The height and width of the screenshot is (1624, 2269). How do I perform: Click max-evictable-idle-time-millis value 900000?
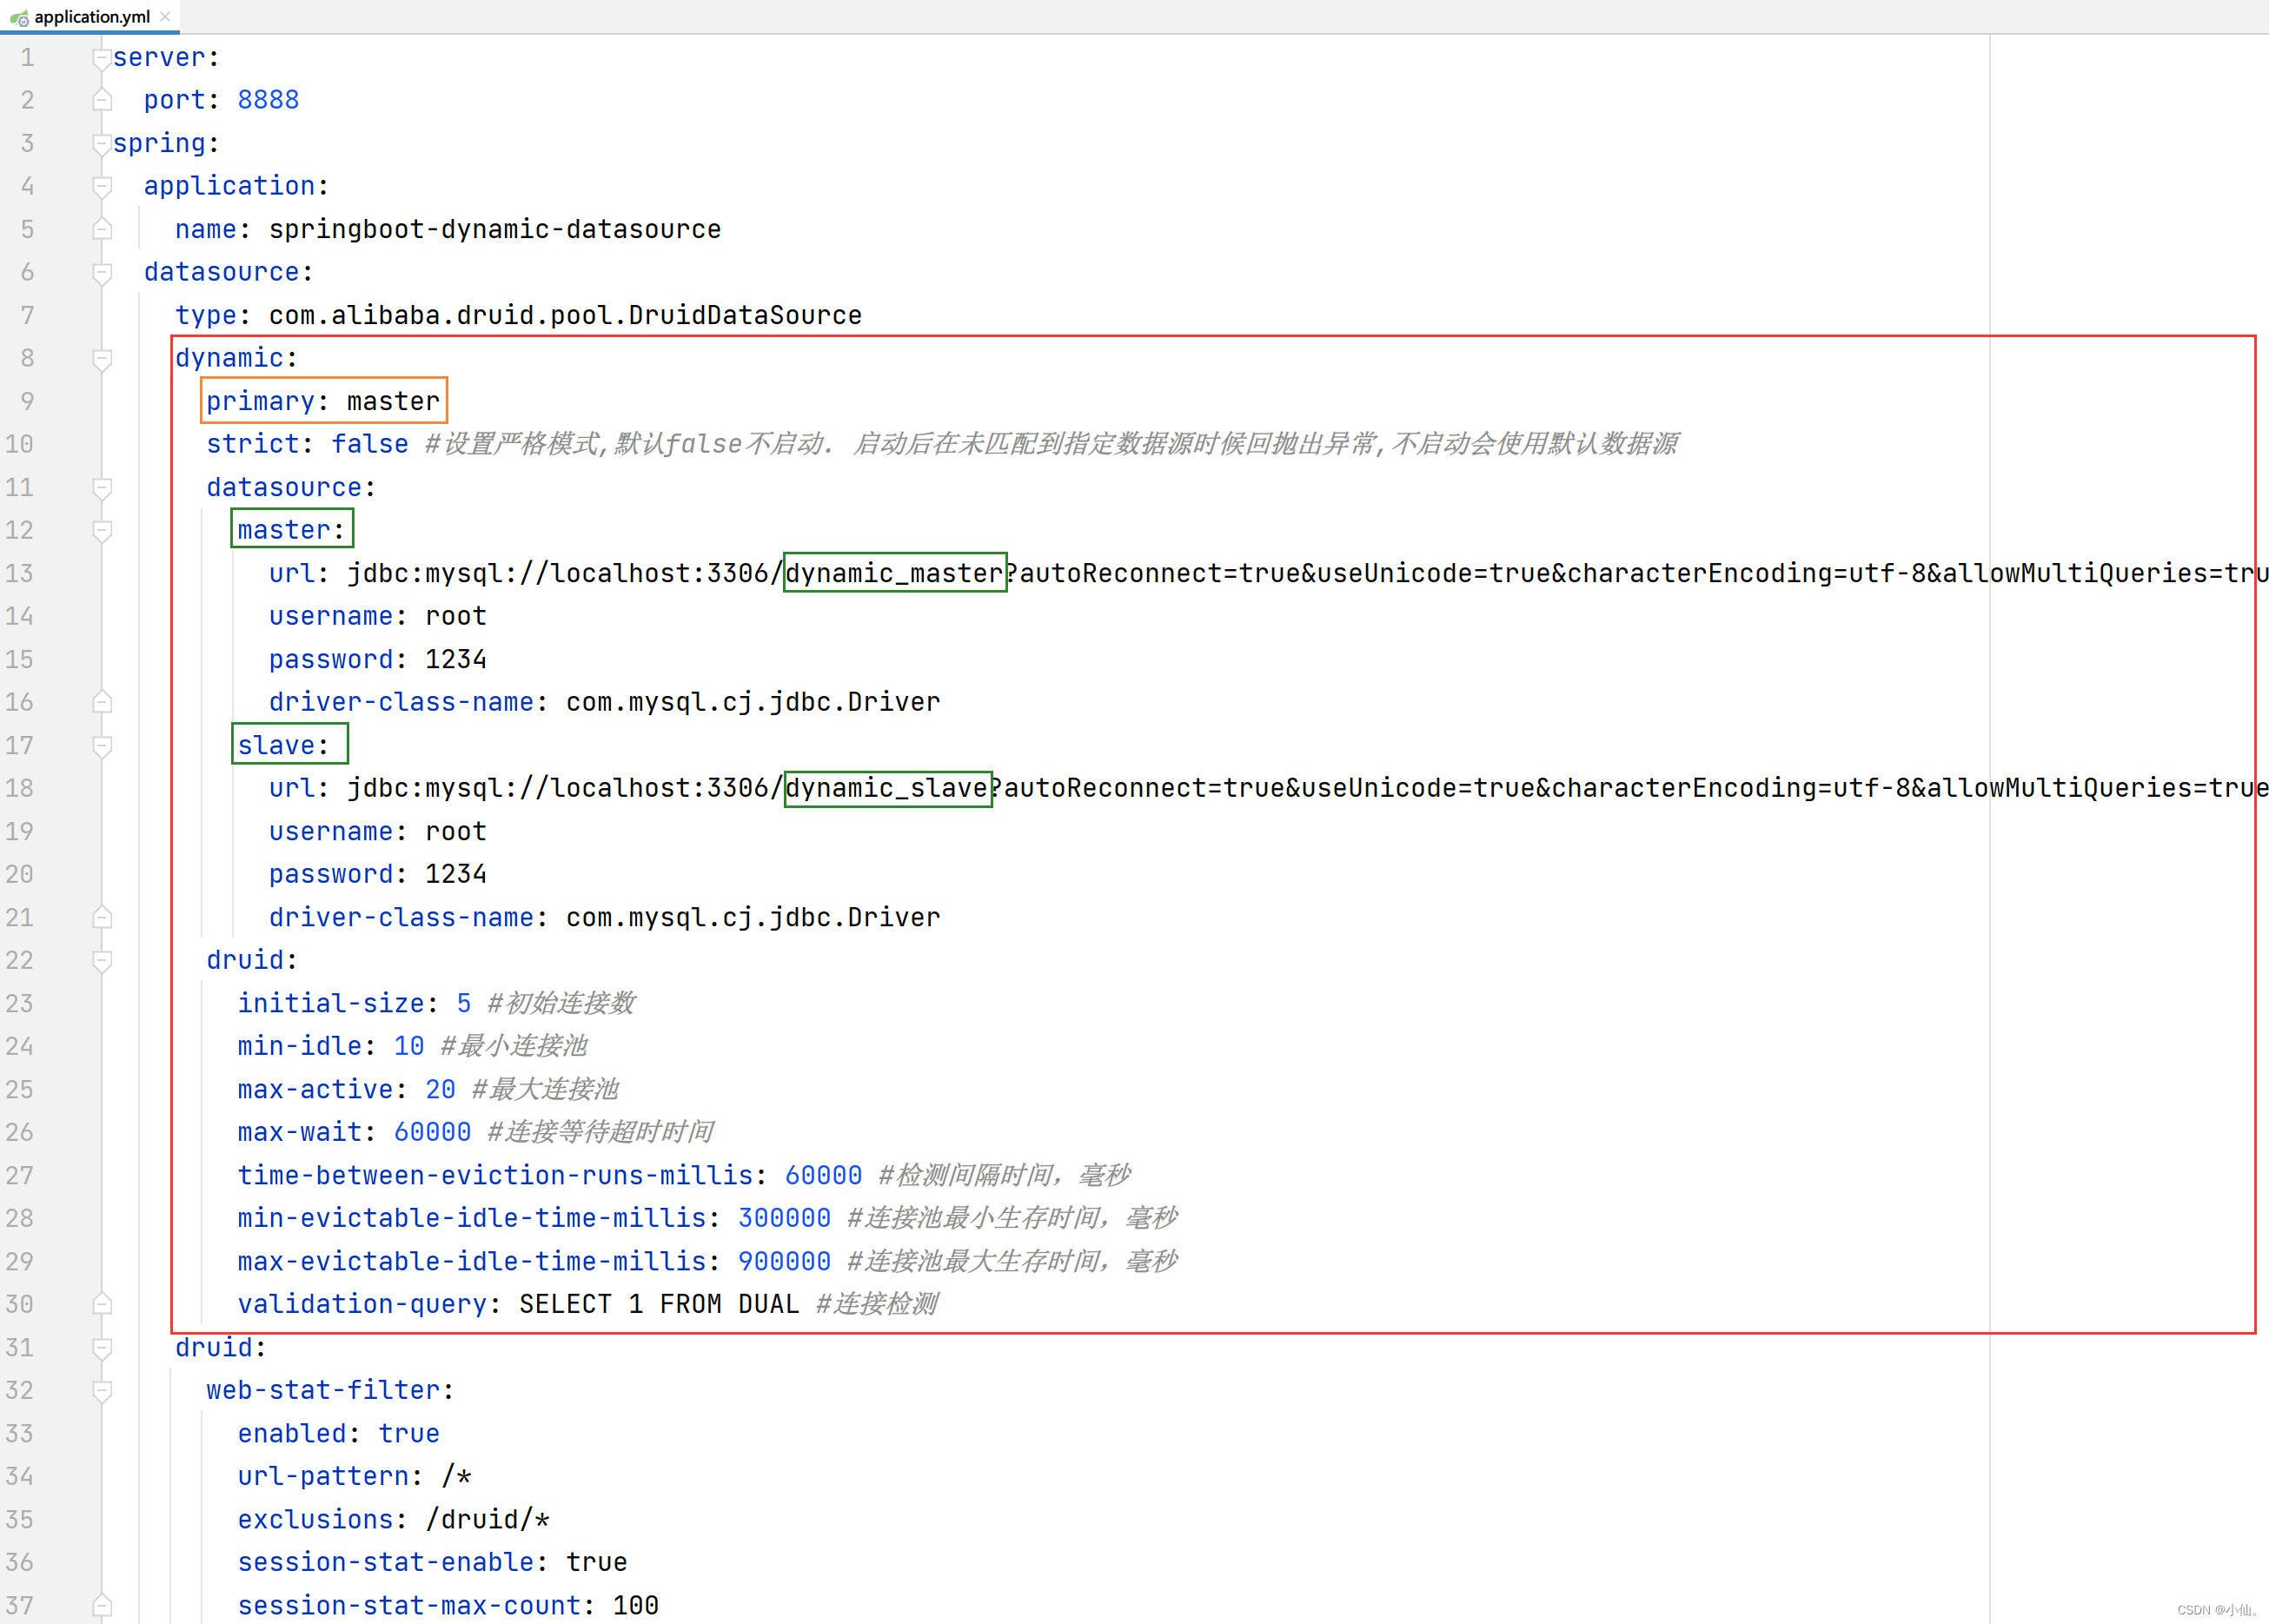784,1262
